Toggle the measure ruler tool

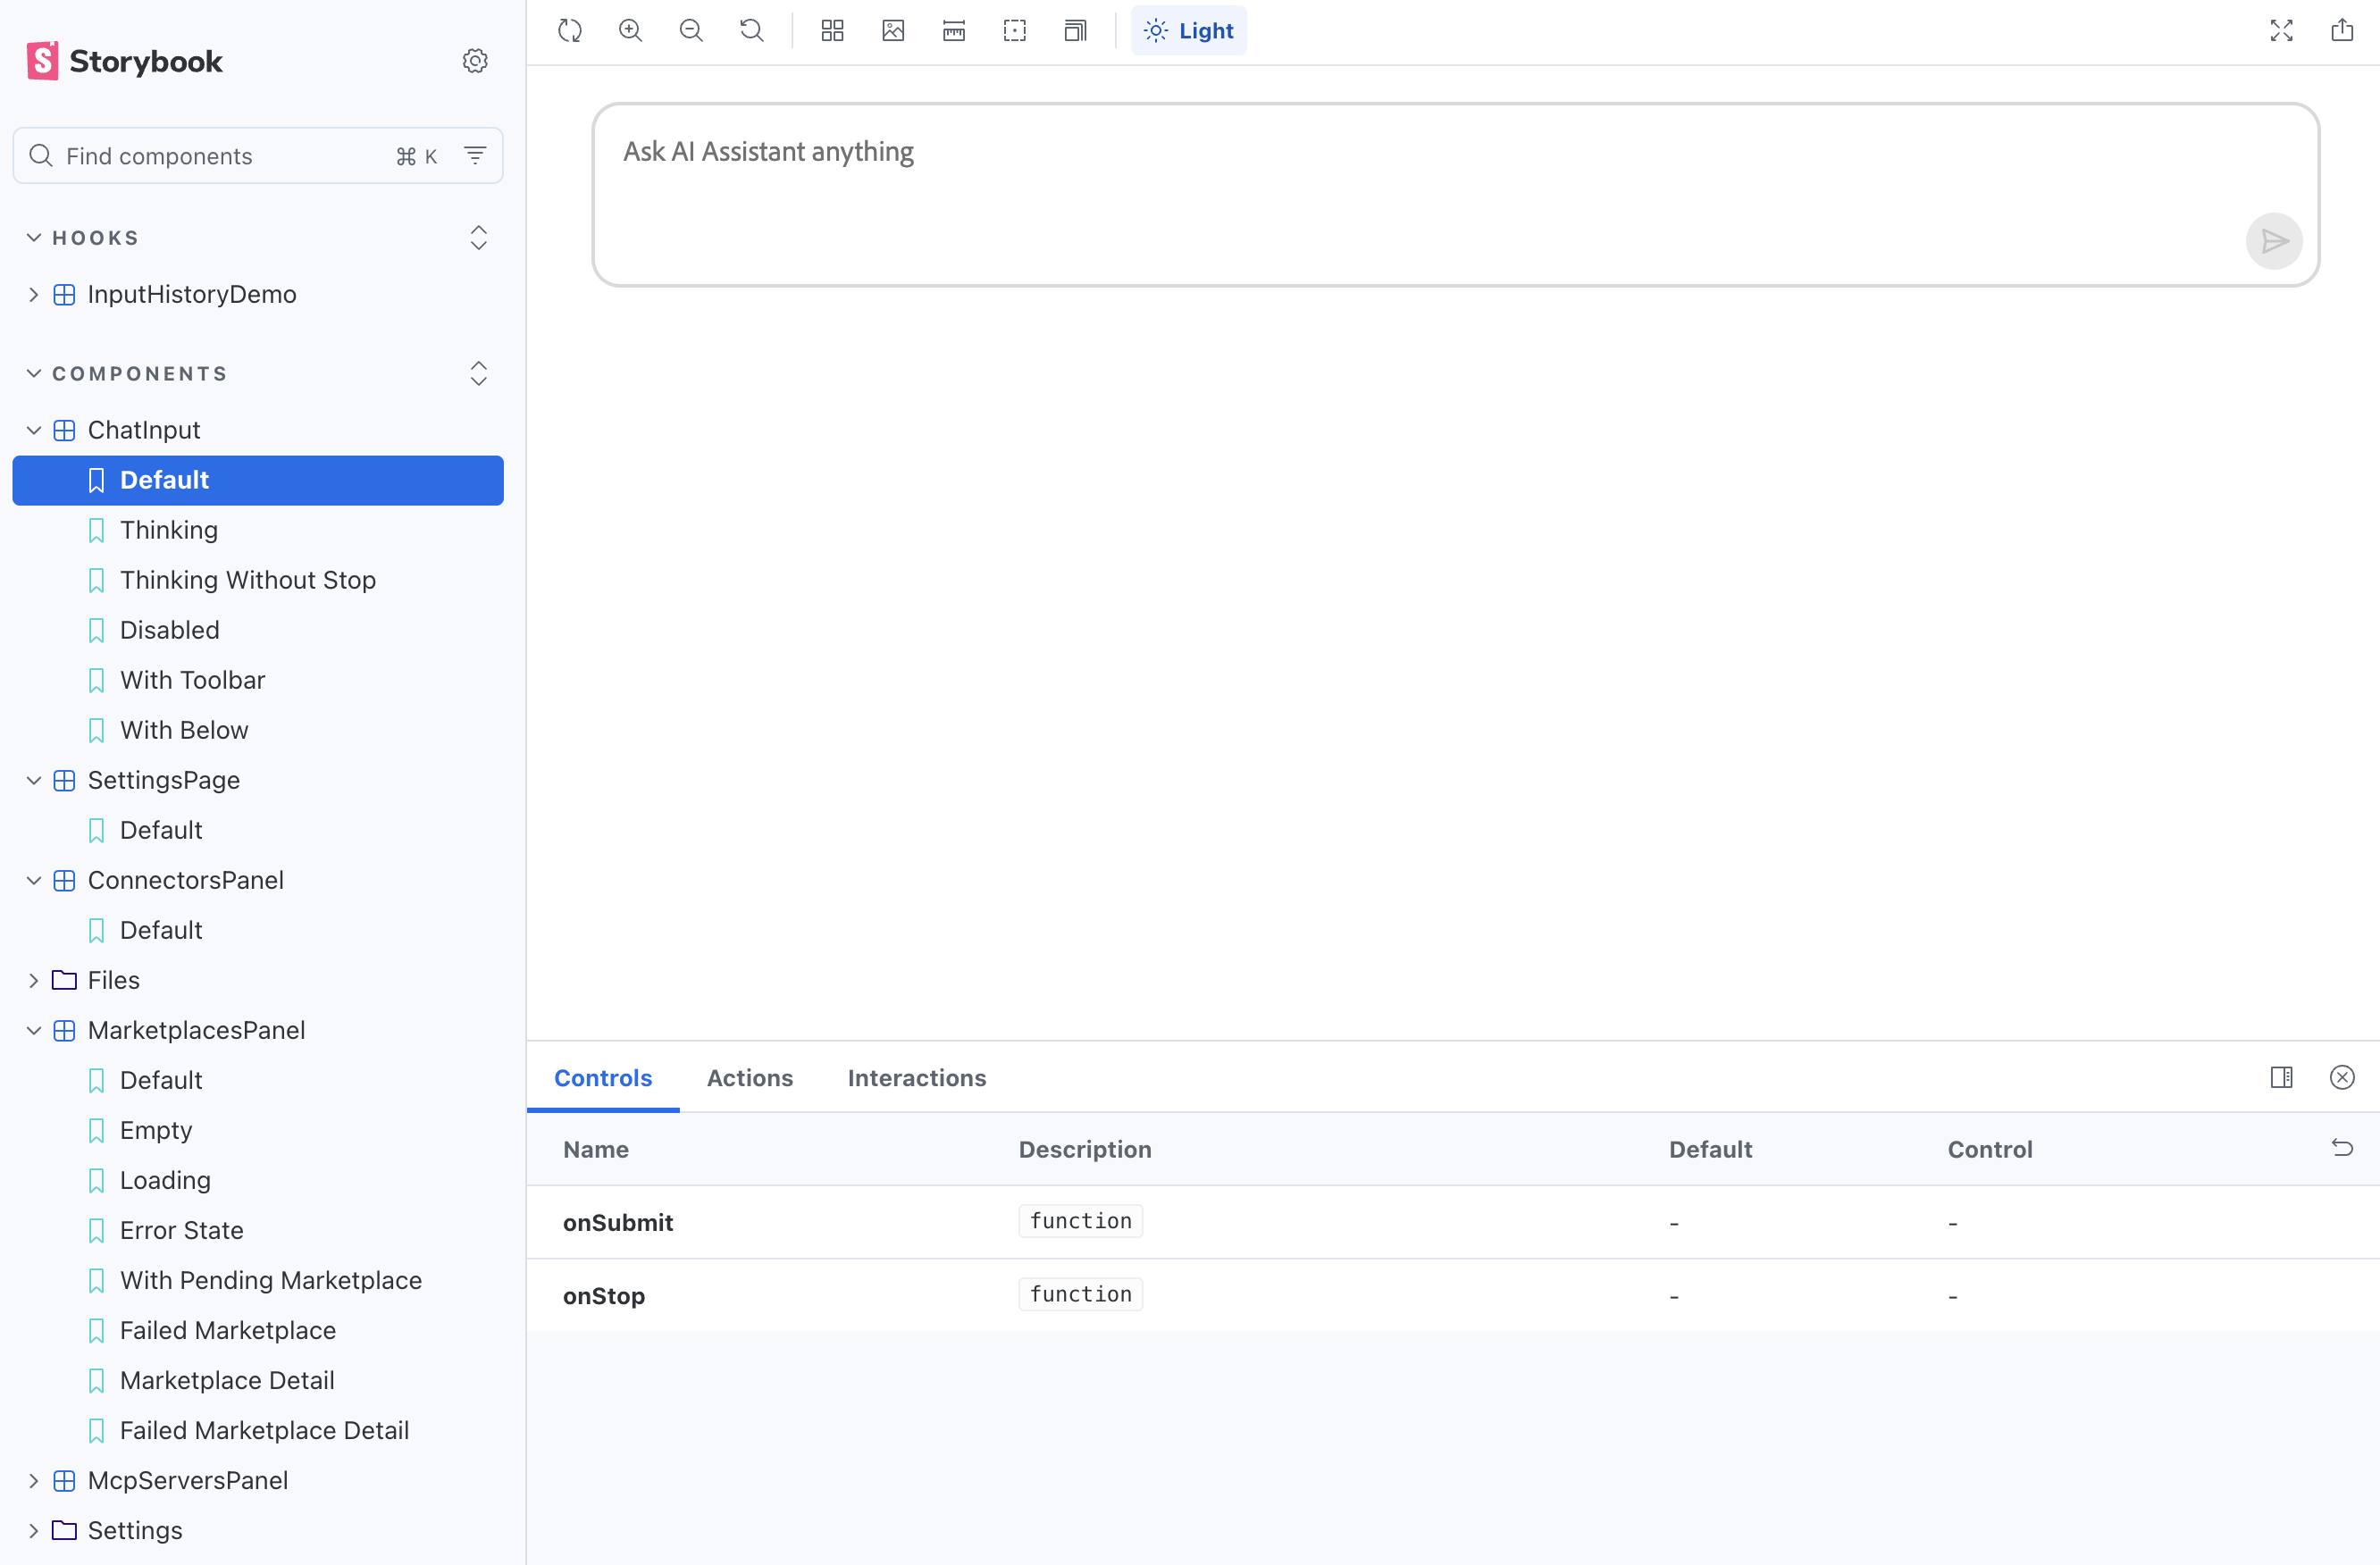954,31
